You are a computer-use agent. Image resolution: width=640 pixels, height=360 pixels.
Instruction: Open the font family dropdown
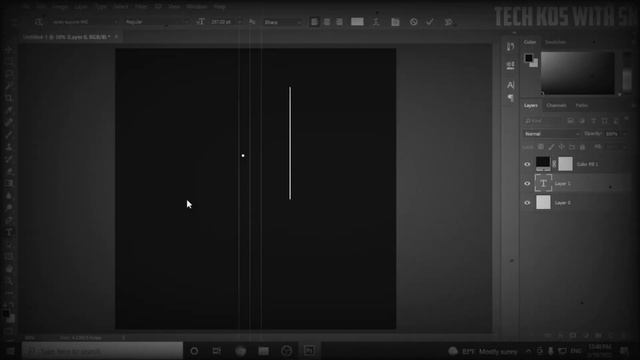[84, 22]
